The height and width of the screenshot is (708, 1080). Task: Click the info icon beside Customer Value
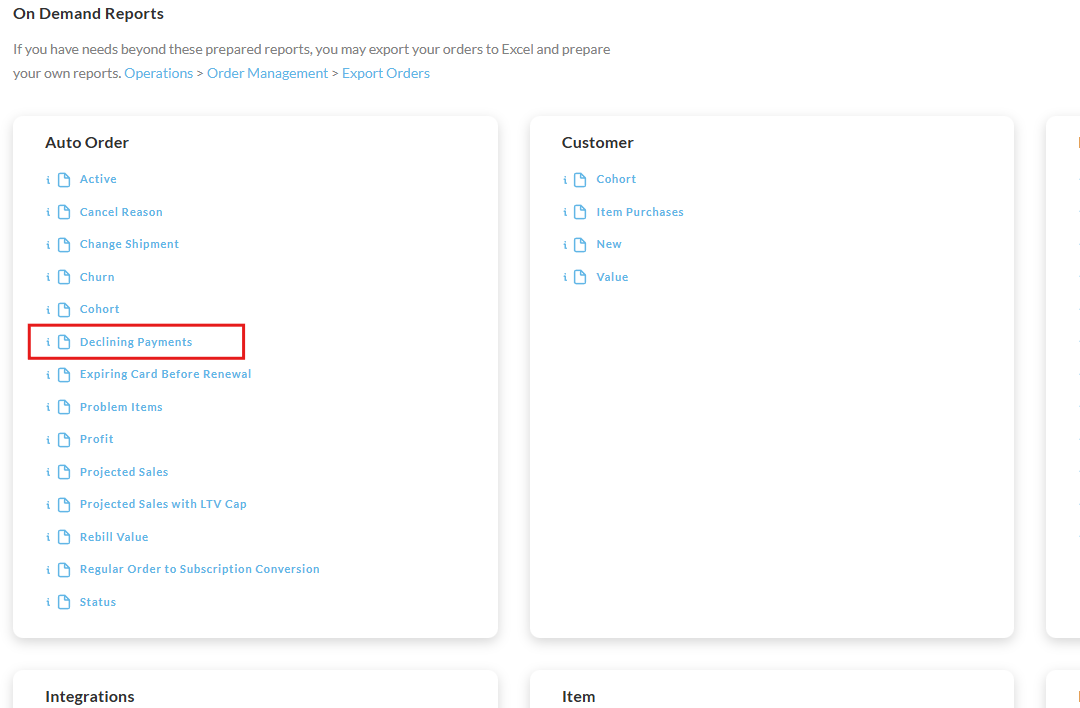565,278
